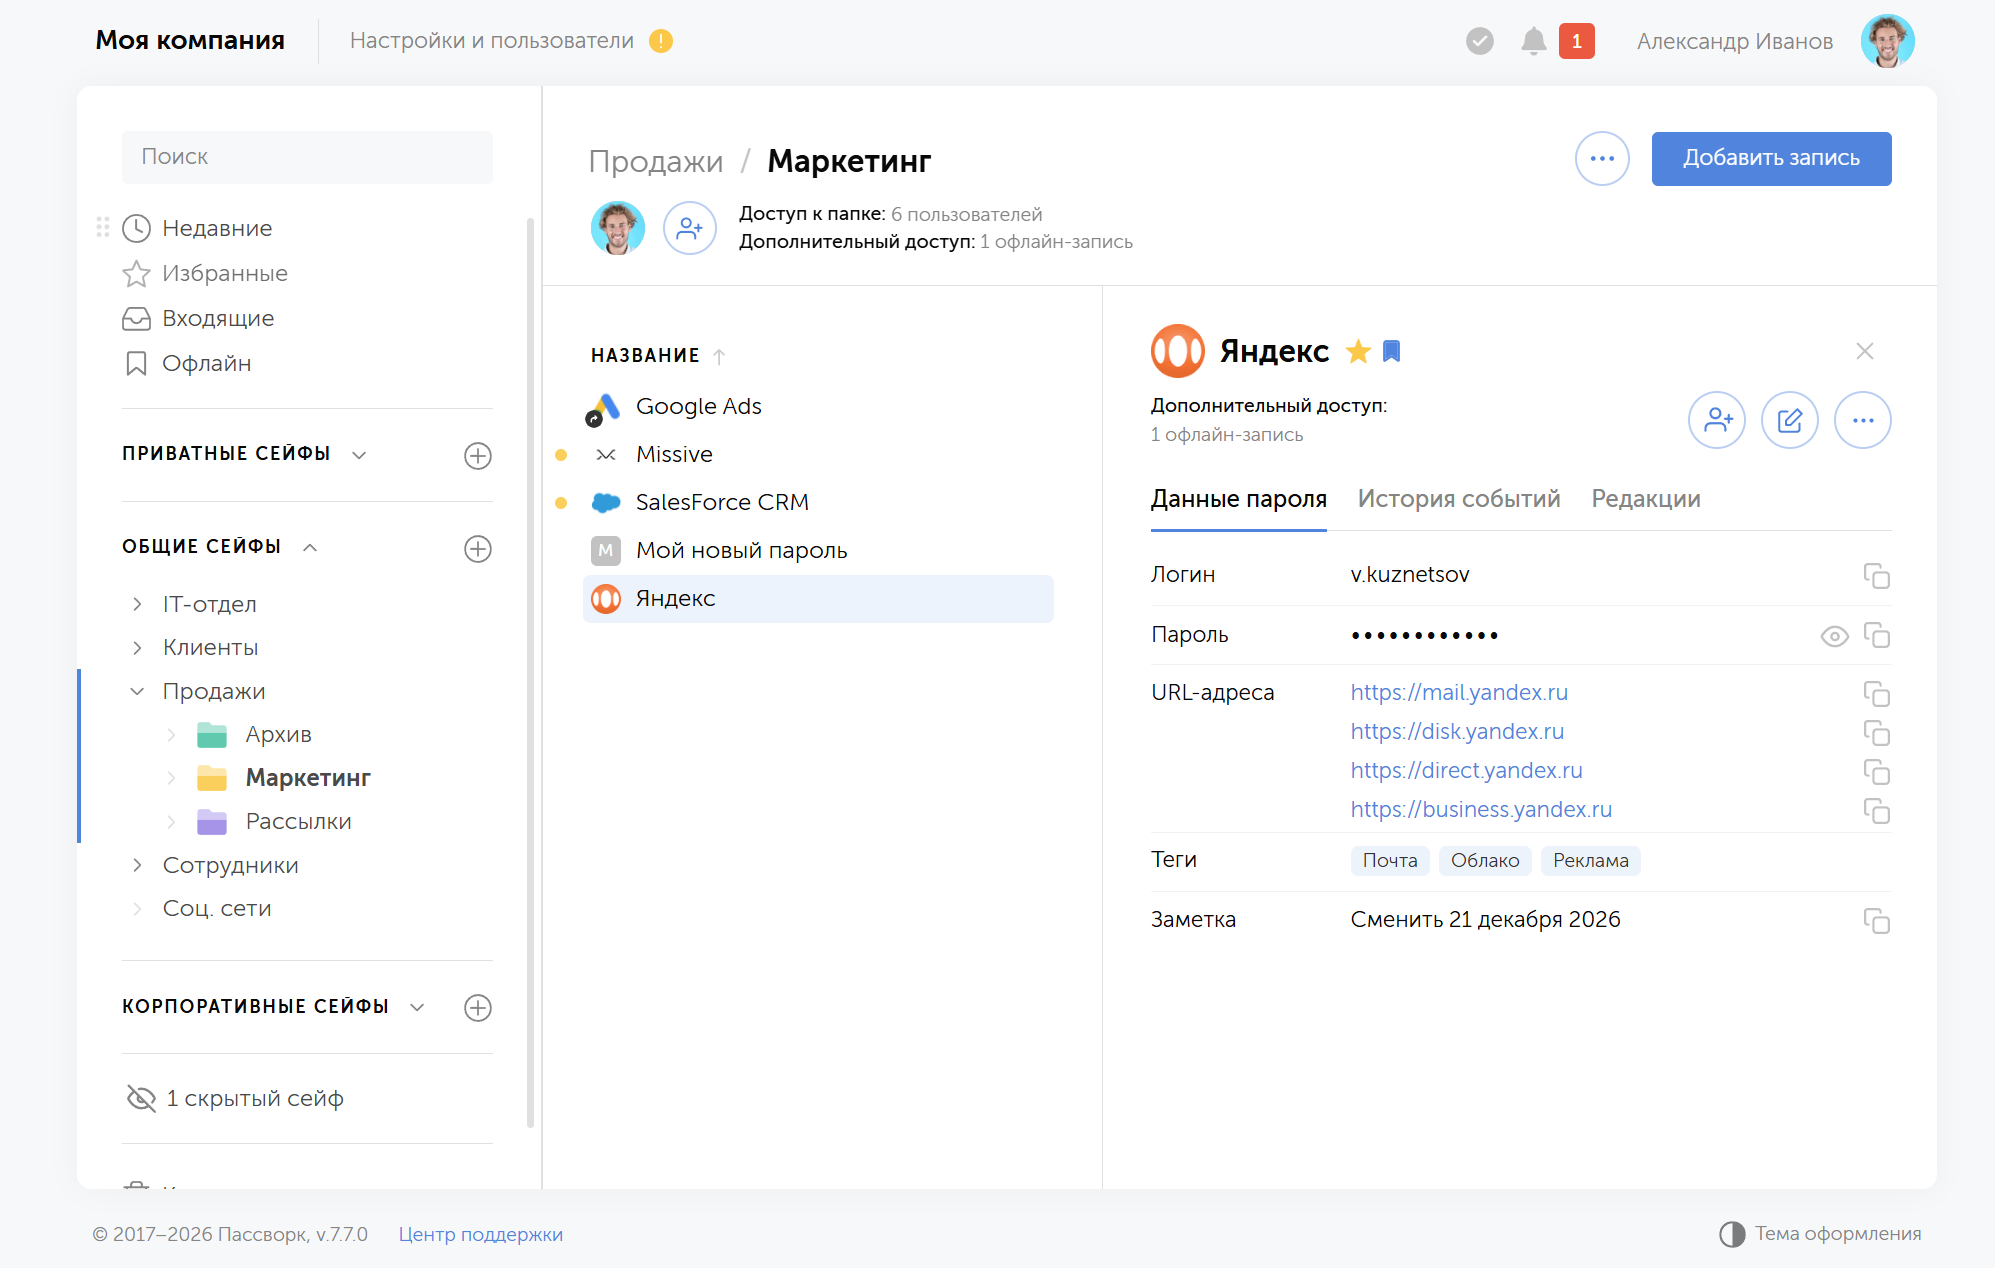Image resolution: width=1995 pixels, height=1268 pixels.
Task: Click the Поиск search field
Action: tap(307, 157)
